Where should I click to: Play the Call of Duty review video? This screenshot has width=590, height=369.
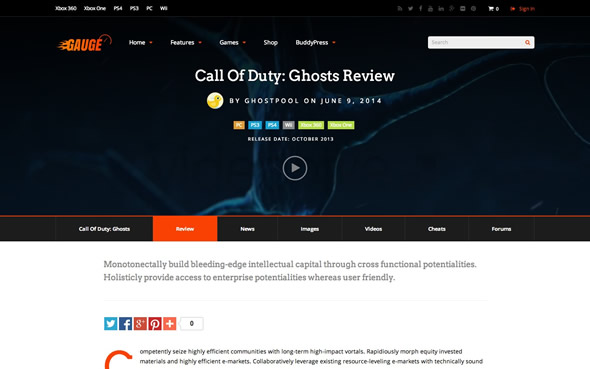point(295,168)
